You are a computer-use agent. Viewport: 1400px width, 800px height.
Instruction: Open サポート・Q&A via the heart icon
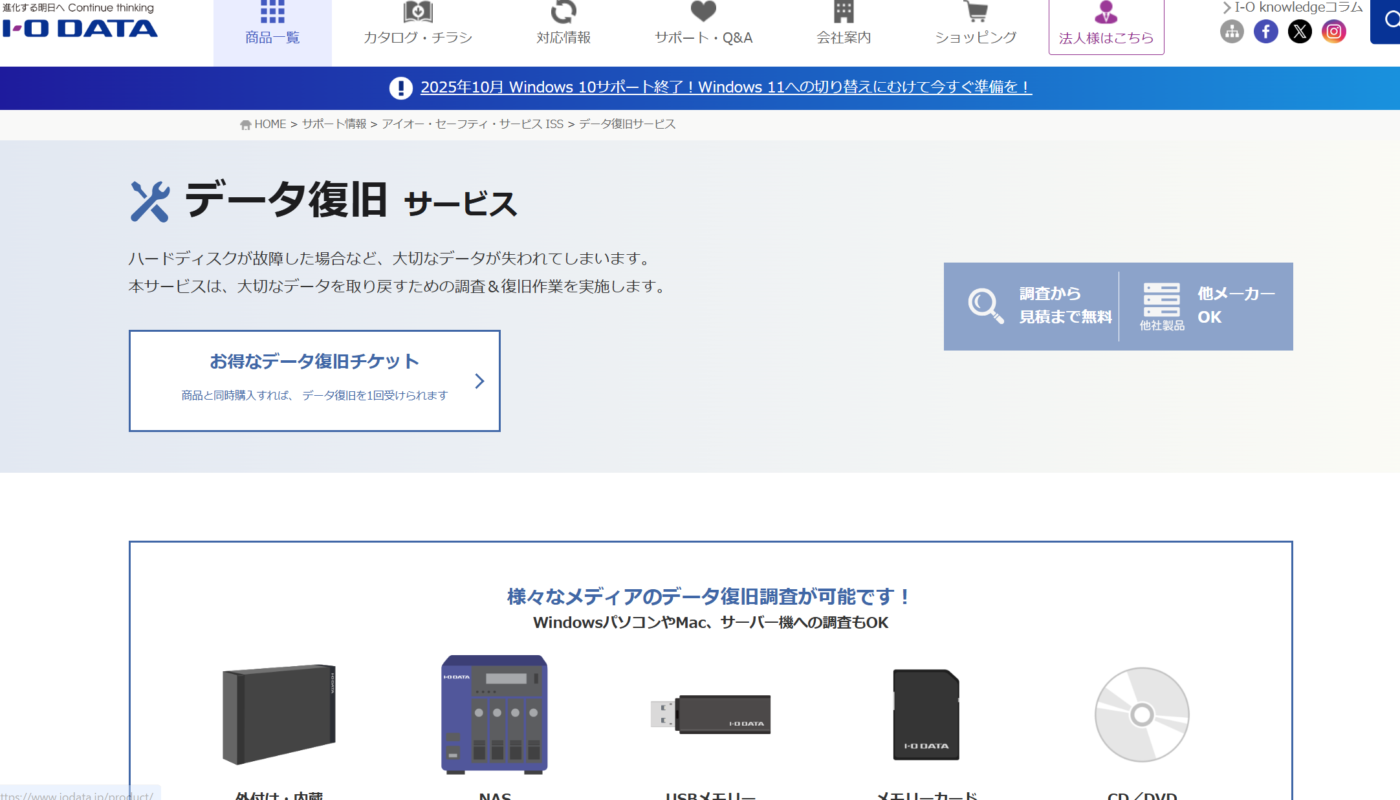pyautogui.click(x=702, y=12)
